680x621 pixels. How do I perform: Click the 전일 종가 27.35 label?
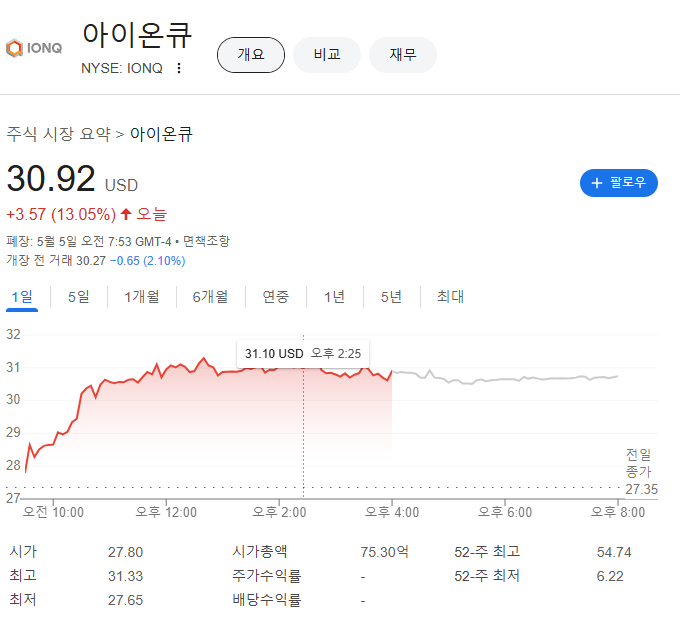[641, 472]
